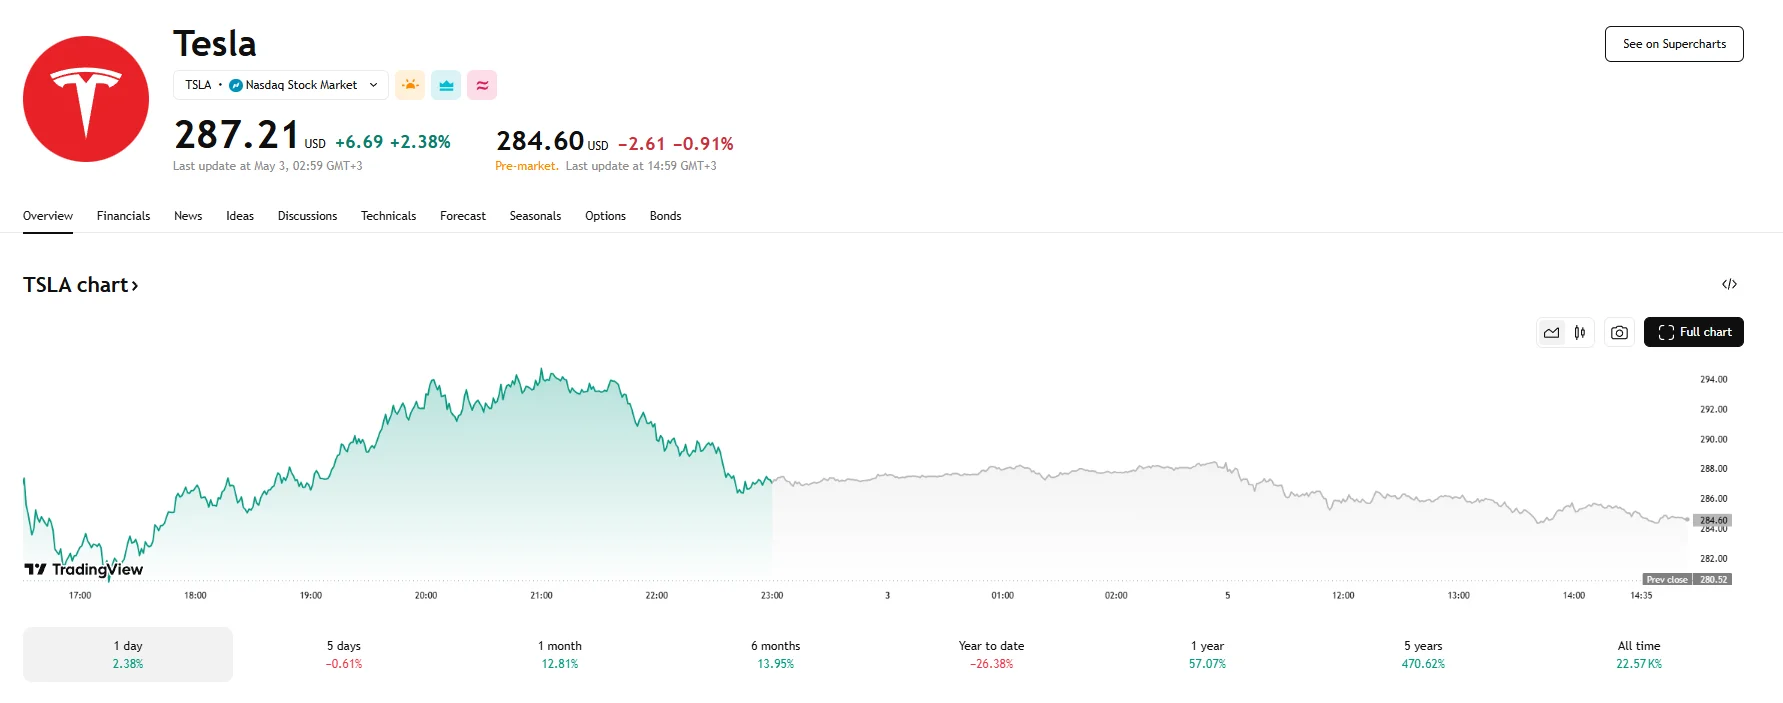The image size is (1783, 703).
Task: Open the Options tab
Action: point(605,216)
